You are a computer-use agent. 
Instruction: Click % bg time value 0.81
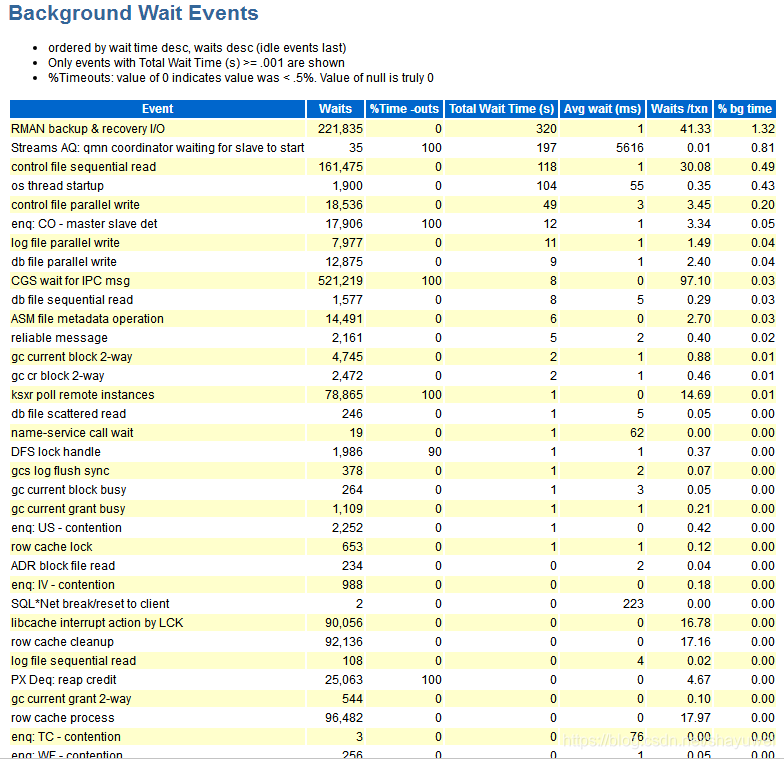[x=763, y=148]
